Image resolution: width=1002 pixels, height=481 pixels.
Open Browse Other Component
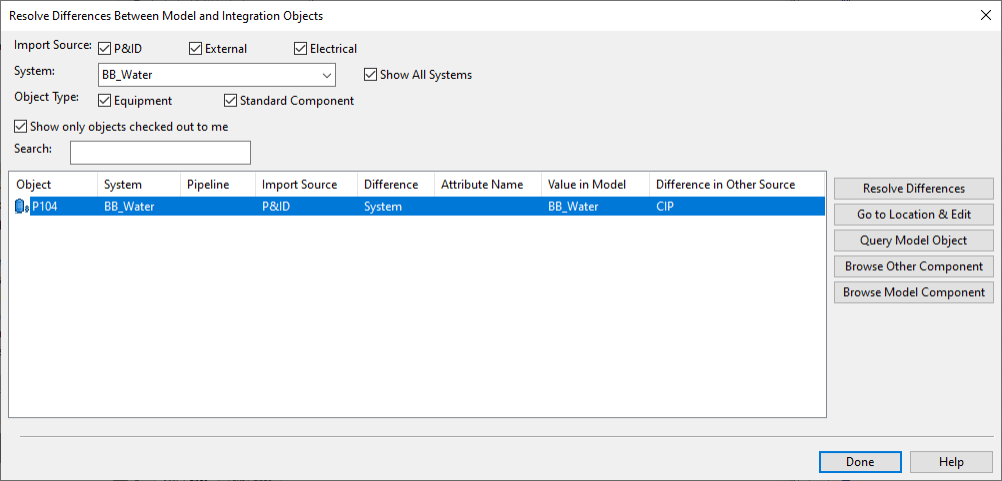tap(913, 267)
